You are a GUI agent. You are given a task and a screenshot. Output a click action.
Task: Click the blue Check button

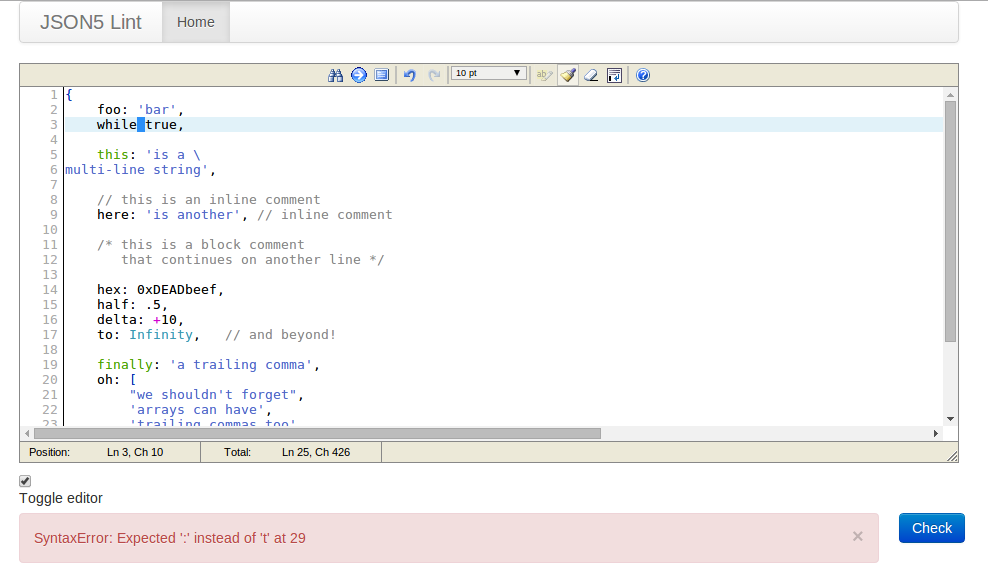pos(931,528)
